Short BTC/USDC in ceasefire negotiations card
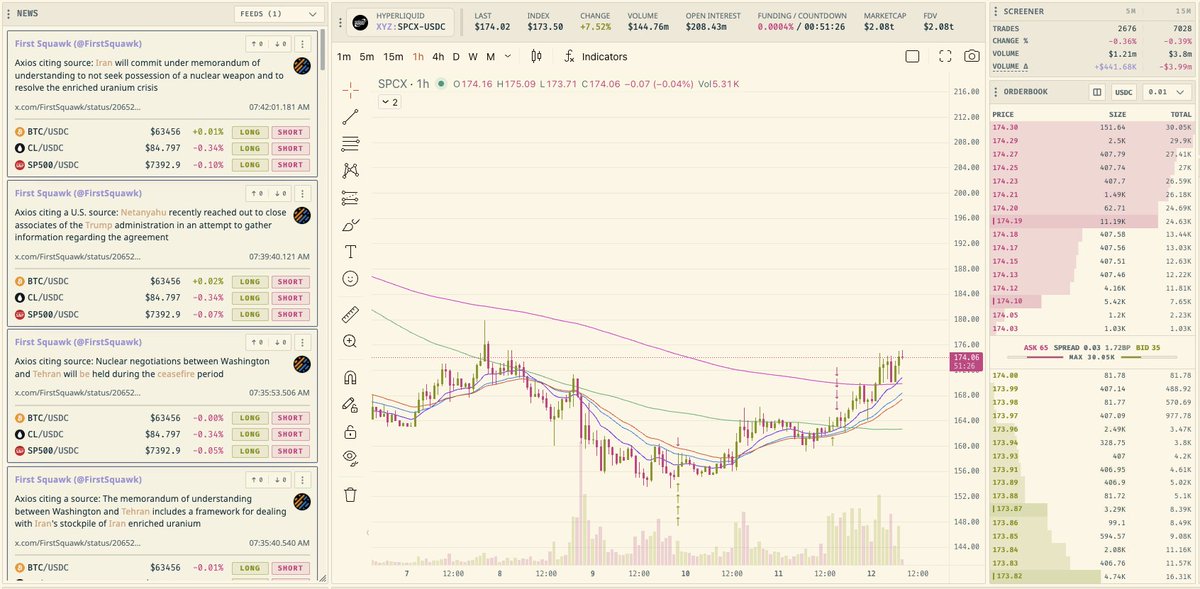 pyautogui.click(x=290, y=418)
